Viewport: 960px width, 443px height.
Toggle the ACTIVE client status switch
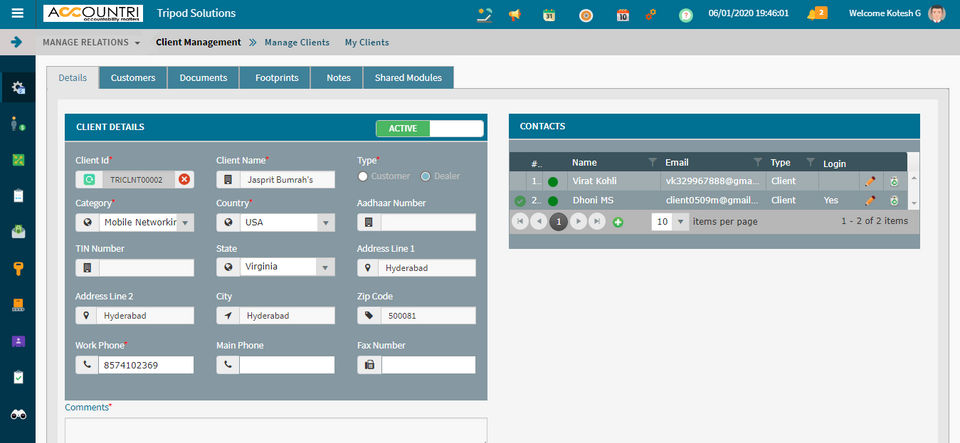tap(430, 128)
